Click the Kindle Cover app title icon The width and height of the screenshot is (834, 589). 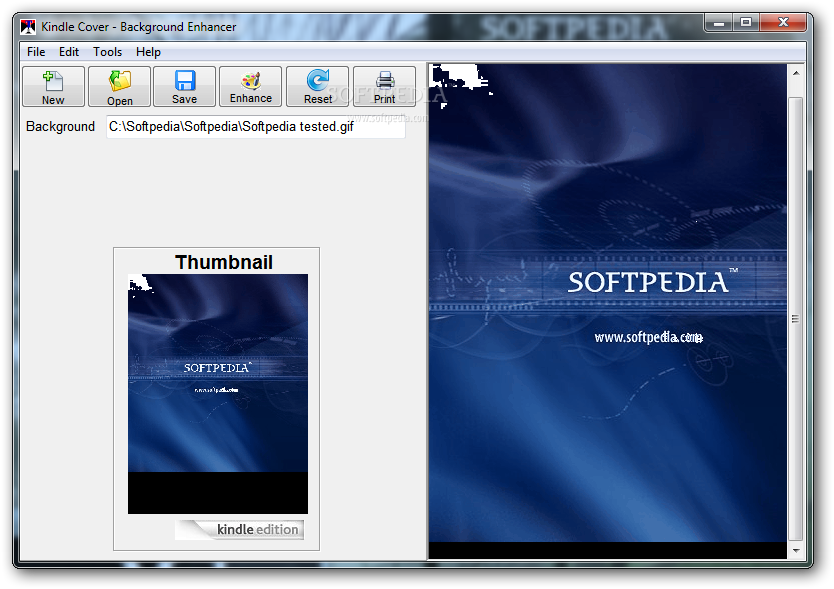[28, 27]
